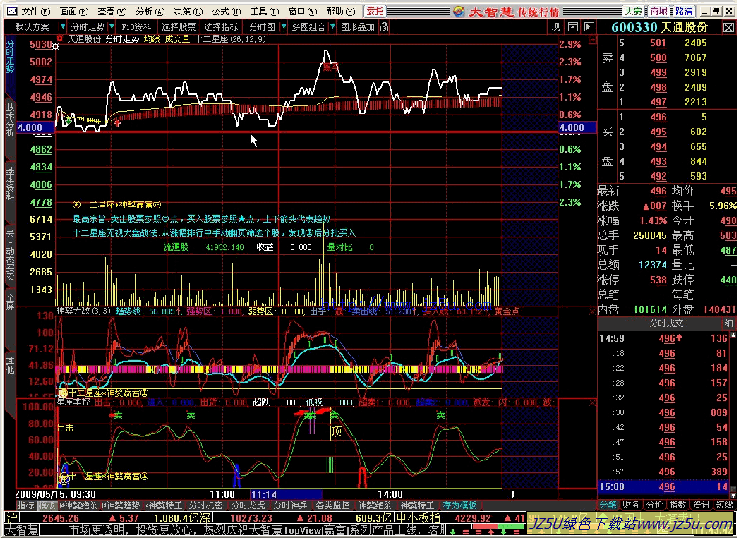
Task: Click the 选择股票 toolbar button
Action: (178, 27)
